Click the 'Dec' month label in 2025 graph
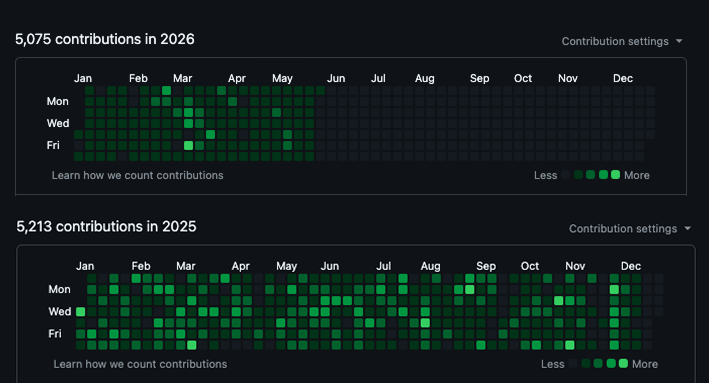The height and width of the screenshot is (383, 709). [x=631, y=266]
